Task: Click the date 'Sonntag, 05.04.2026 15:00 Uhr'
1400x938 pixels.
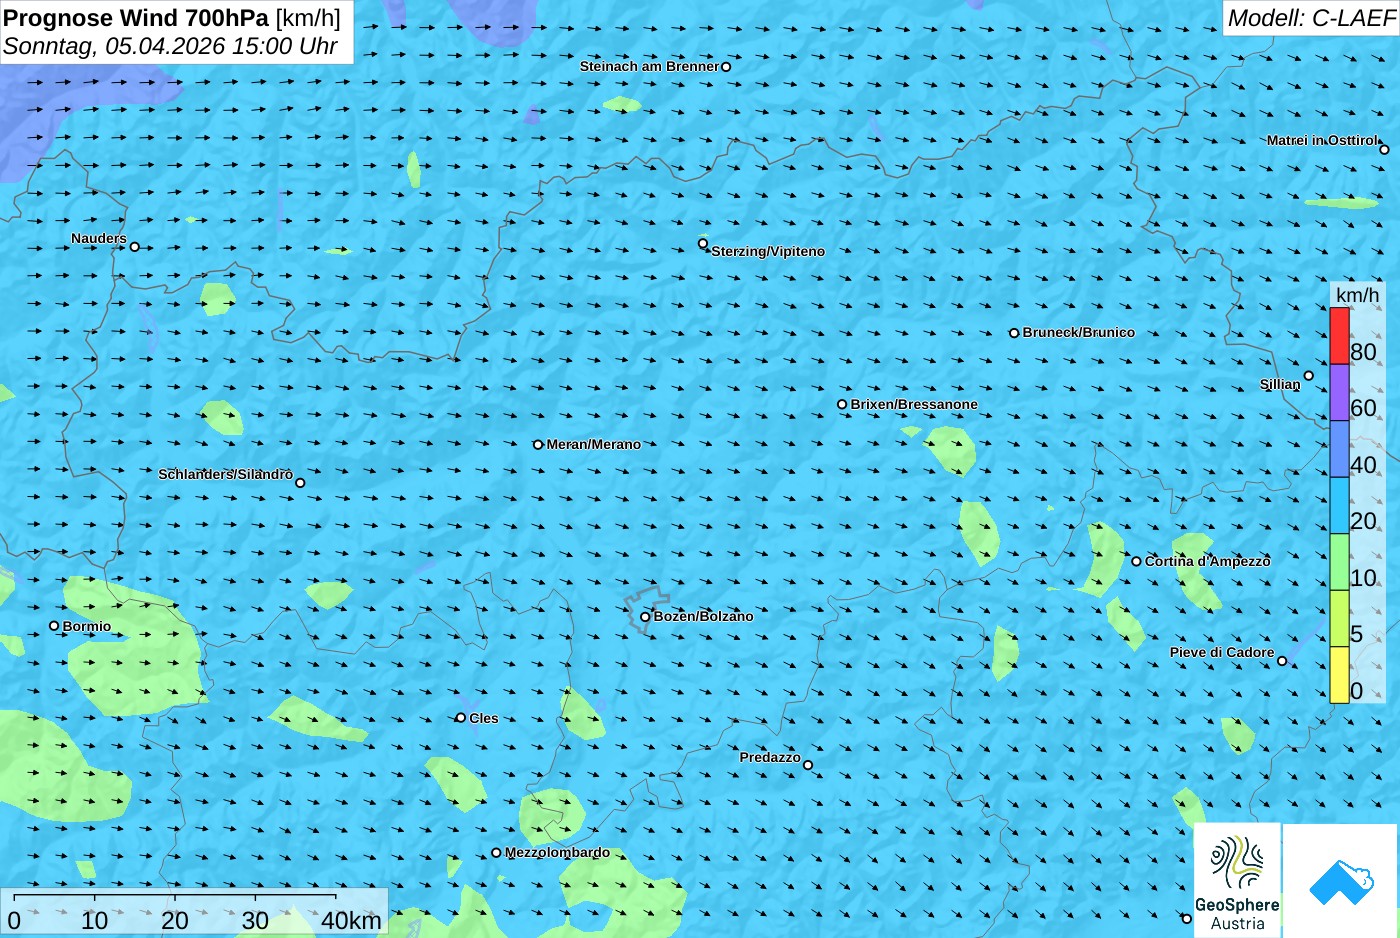Action: [x=170, y=47]
